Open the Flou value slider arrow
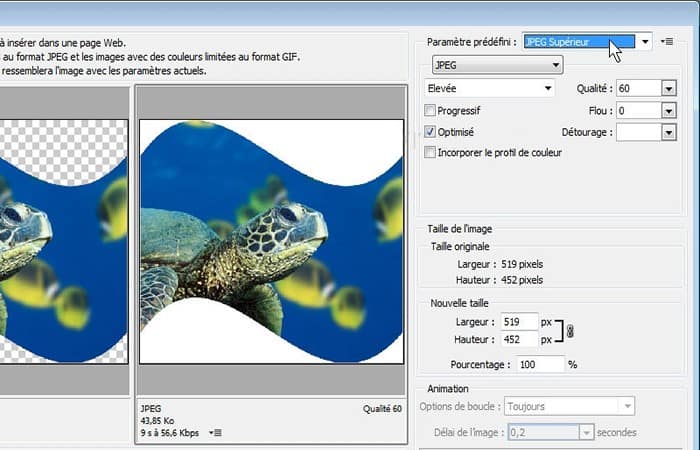Screen dimensions: 700x450 pyautogui.click(x=668, y=110)
